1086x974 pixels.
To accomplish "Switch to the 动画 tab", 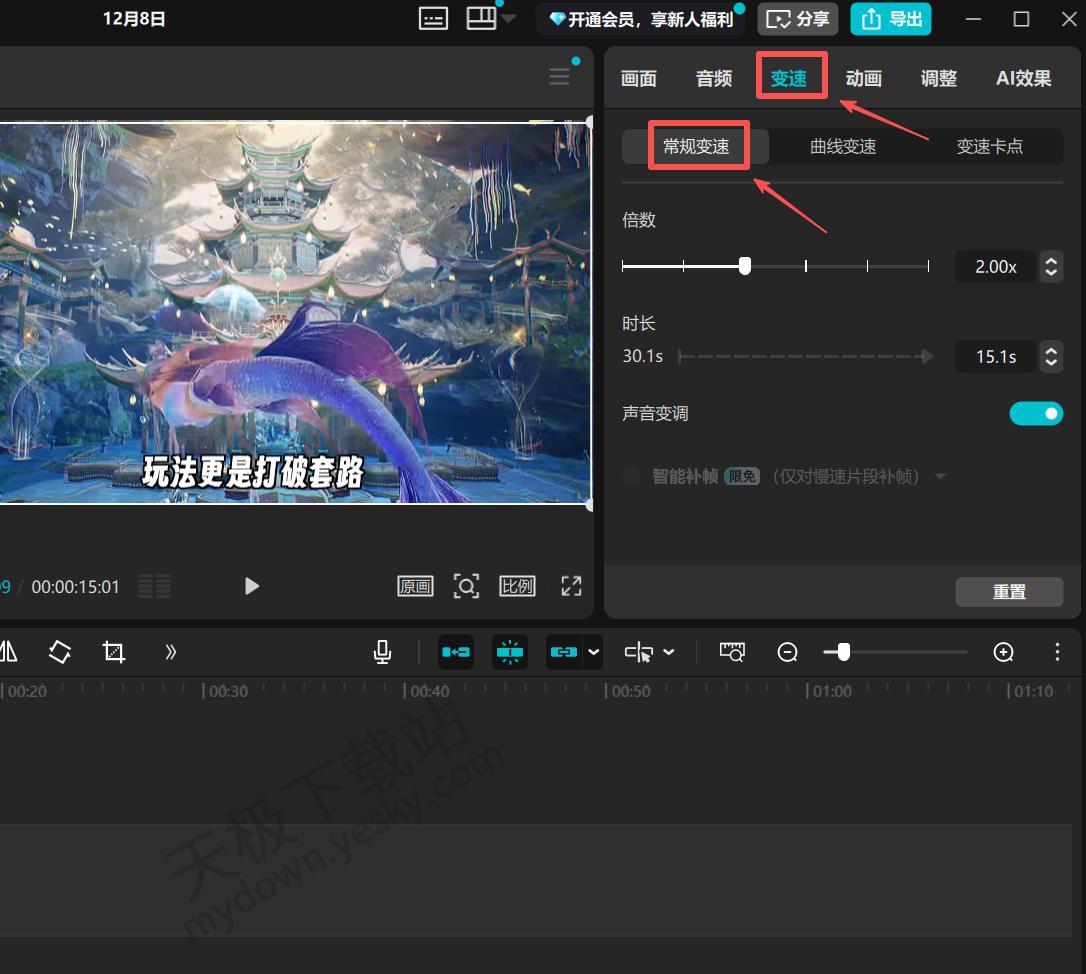I will (863, 78).
